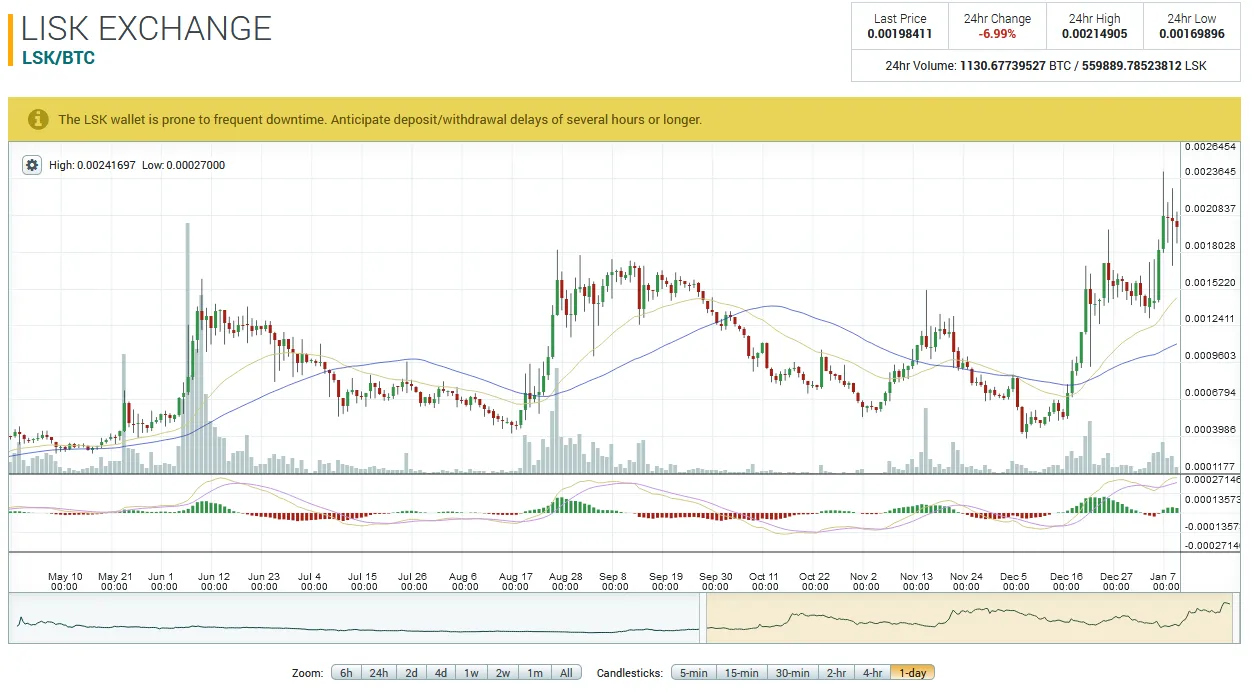The image size is (1256, 700).
Task: Click the latest red candlestick at chart's right edge
Action: tap(1177, 223)
